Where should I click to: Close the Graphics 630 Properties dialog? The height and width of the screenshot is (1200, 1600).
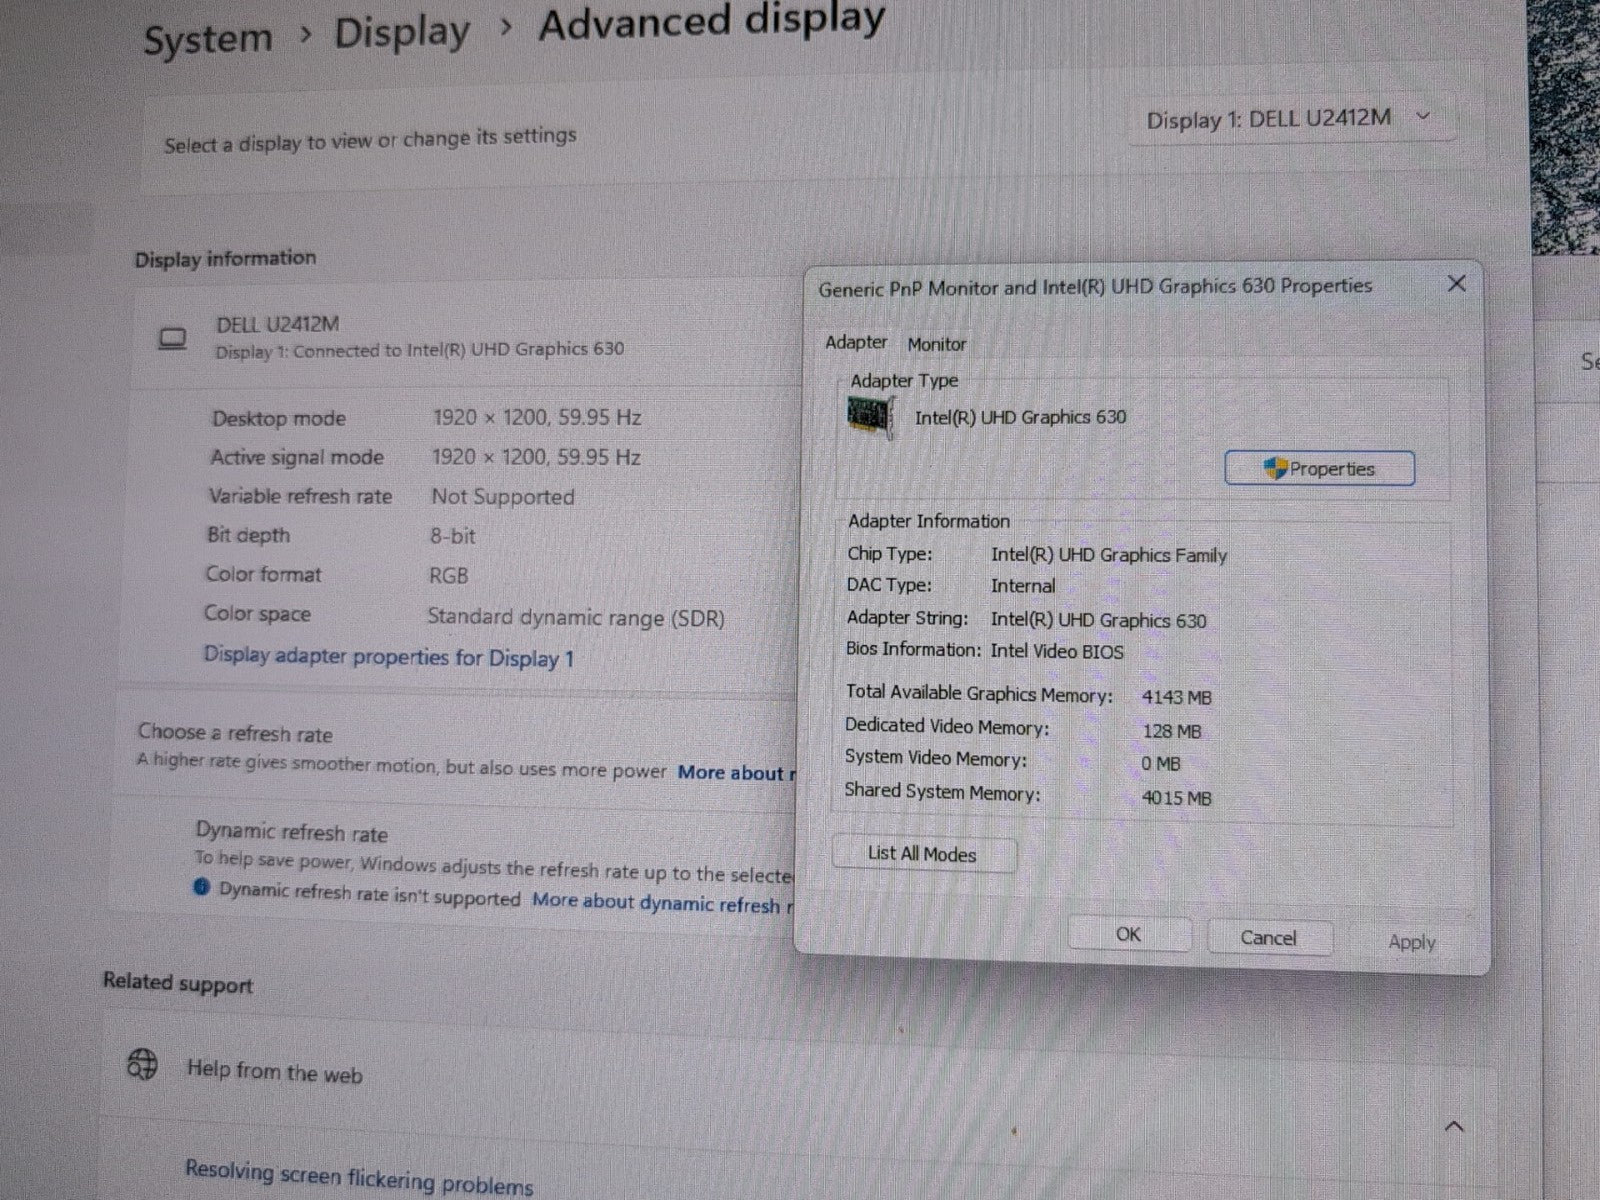point(1456,284)
